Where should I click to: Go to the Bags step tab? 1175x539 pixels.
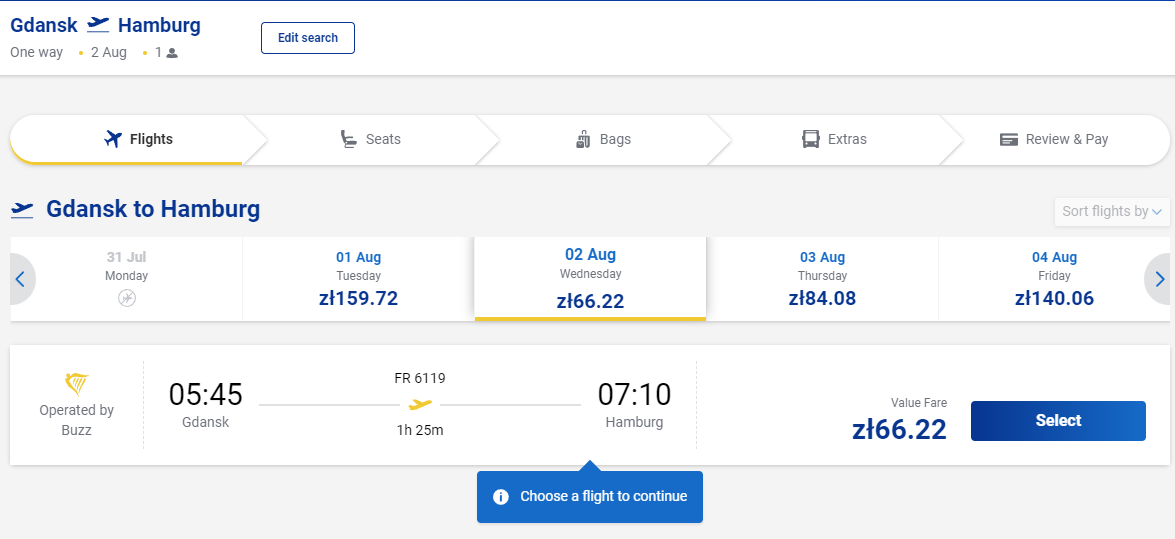pyautogui.click(x=603, y=139)
